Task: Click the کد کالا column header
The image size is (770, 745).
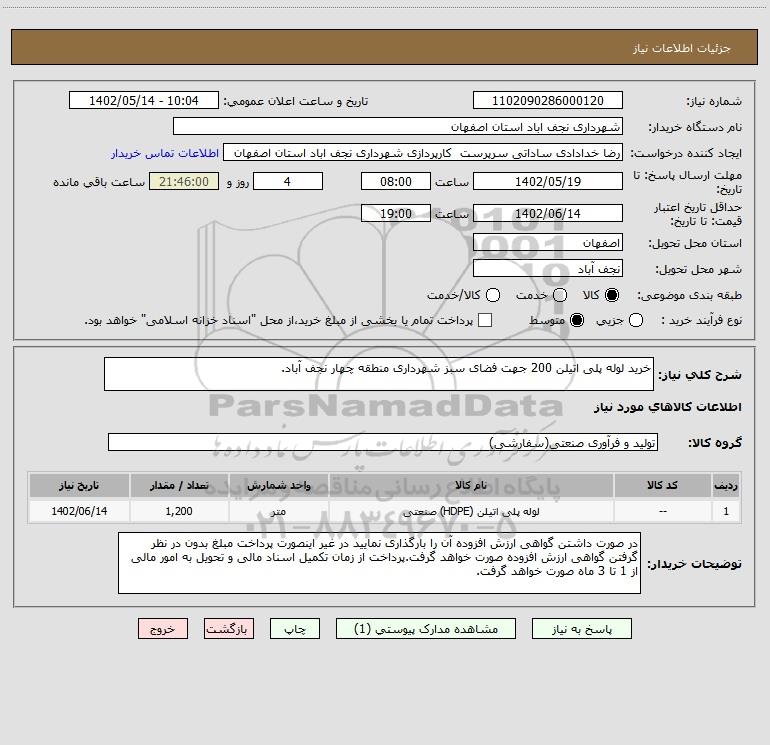Action: [x=662, y=486]
